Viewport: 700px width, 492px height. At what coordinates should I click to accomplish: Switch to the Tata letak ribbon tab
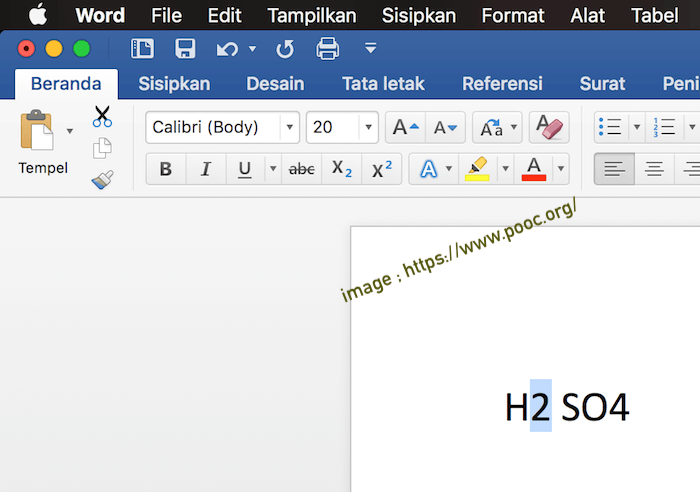click(383, 83)
